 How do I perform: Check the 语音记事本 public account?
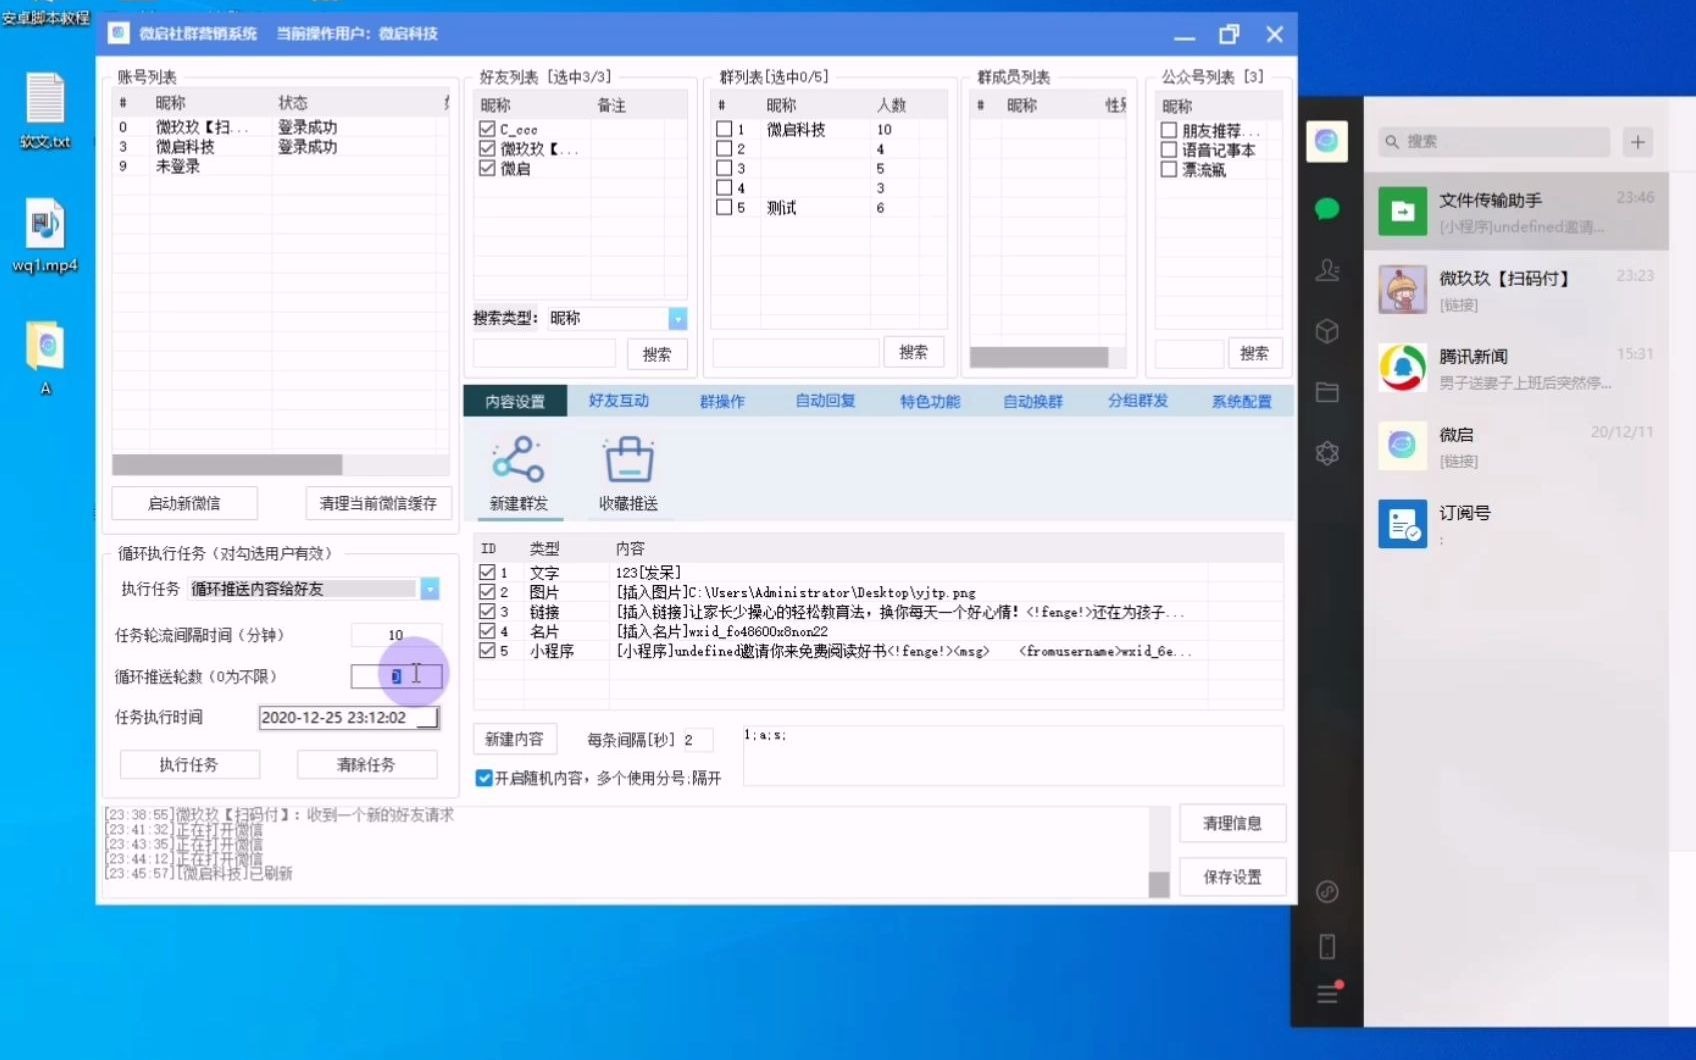click(x=1168, y=150)
